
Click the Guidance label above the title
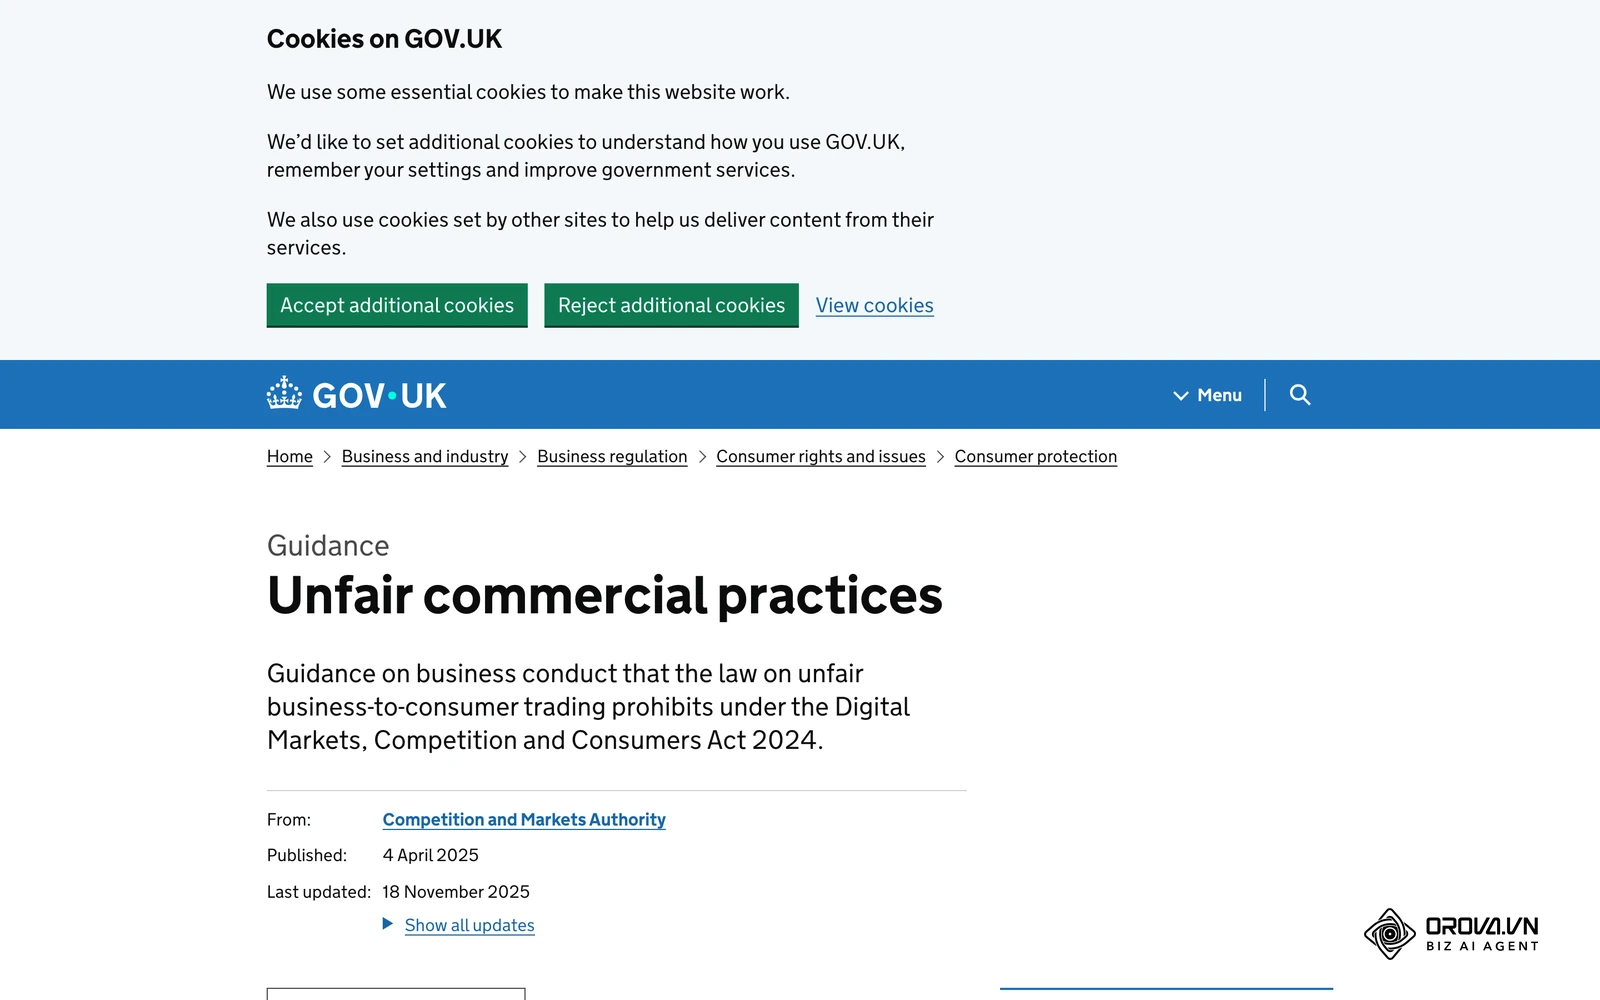pyautogui.click(x=328, y=545)
